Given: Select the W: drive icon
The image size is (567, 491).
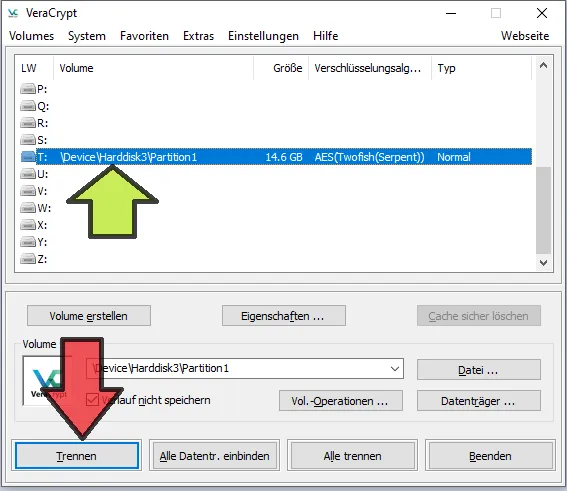Looking at the screenshot, I should 27,208.
